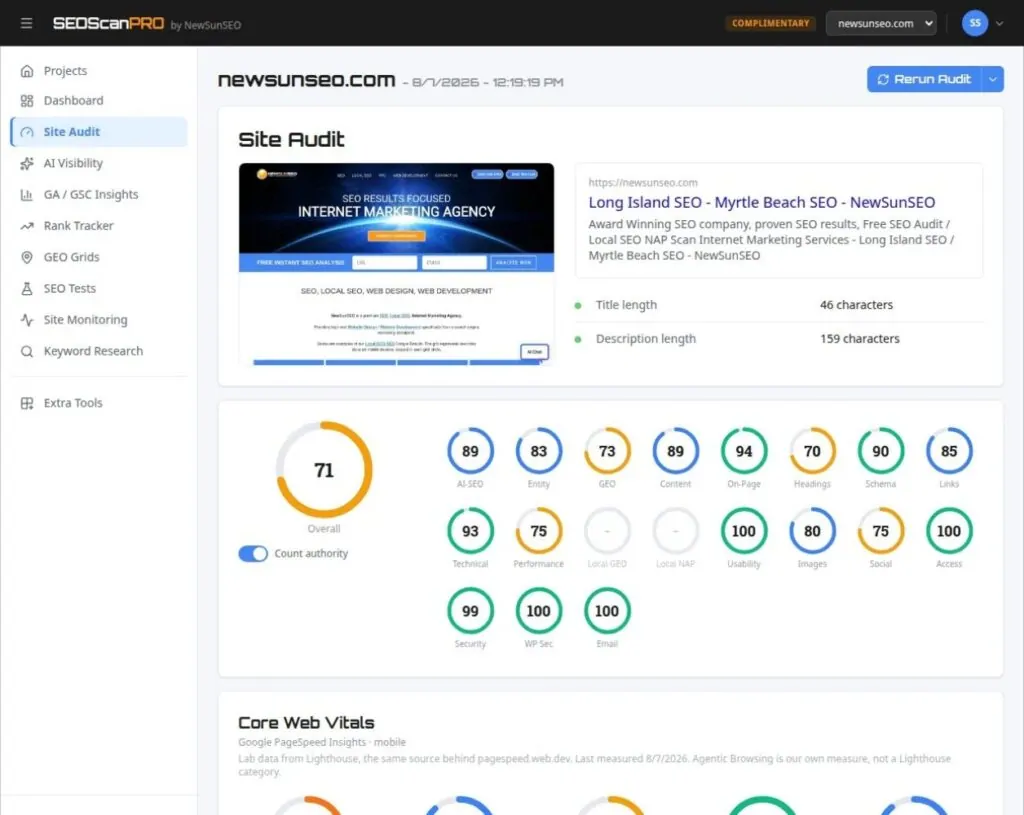Click the refresh icon in Rerun Audit
Image resolution: width=1024 pixels, height=815 pixels.
(883, 79)
